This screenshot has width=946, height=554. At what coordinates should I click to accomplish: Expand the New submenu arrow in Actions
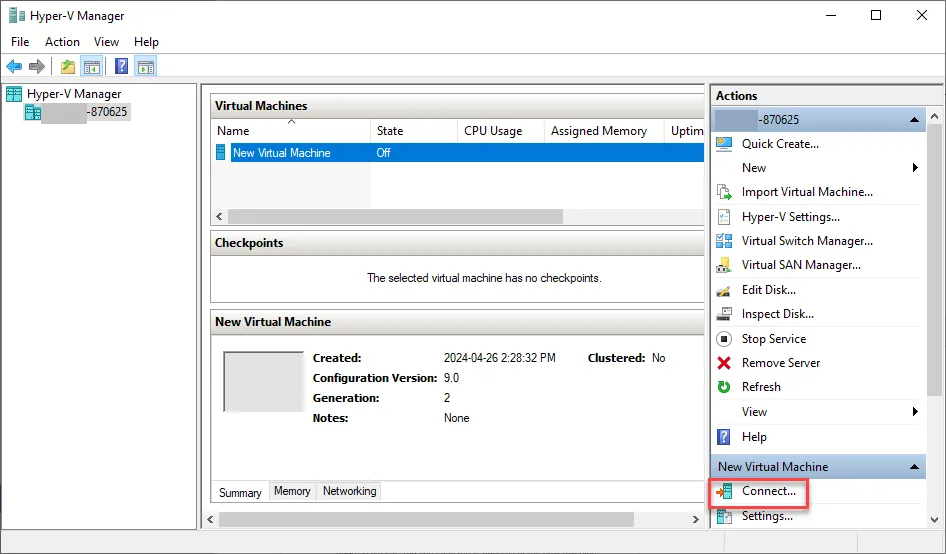click(x=915, y=168)
